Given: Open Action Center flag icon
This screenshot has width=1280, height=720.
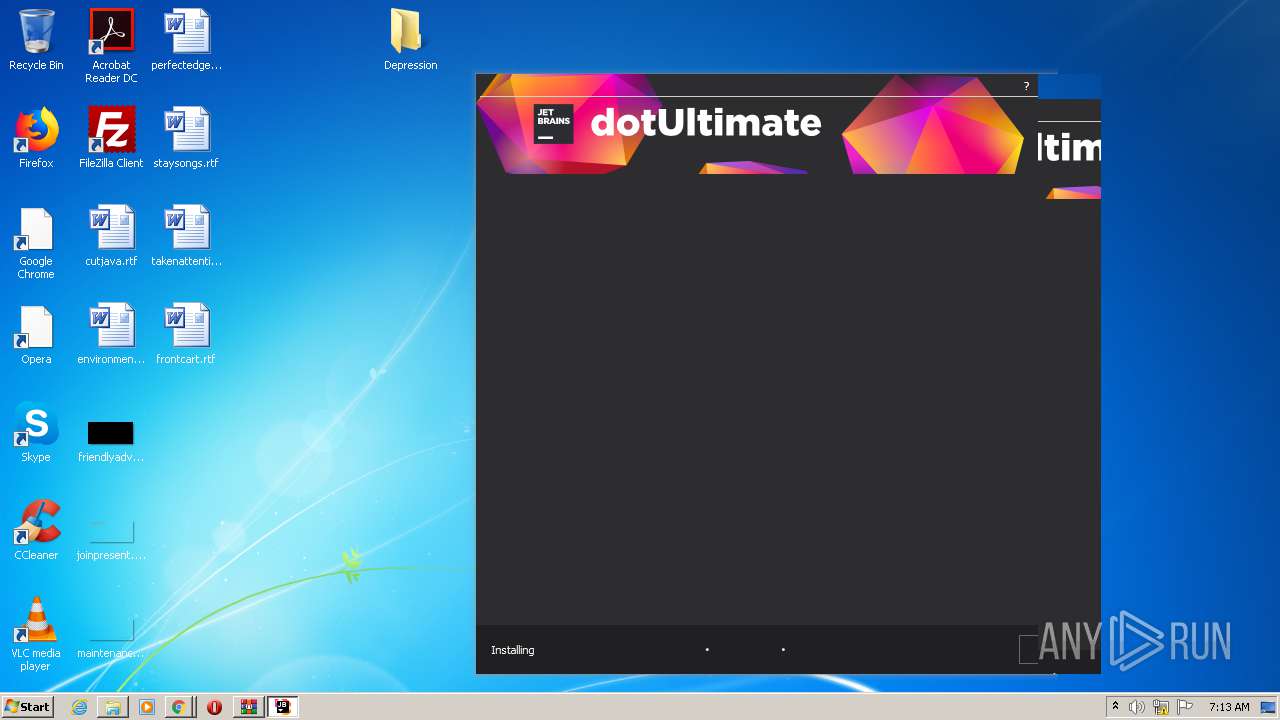Looking at the screenshot, I should pos(1185,707).
